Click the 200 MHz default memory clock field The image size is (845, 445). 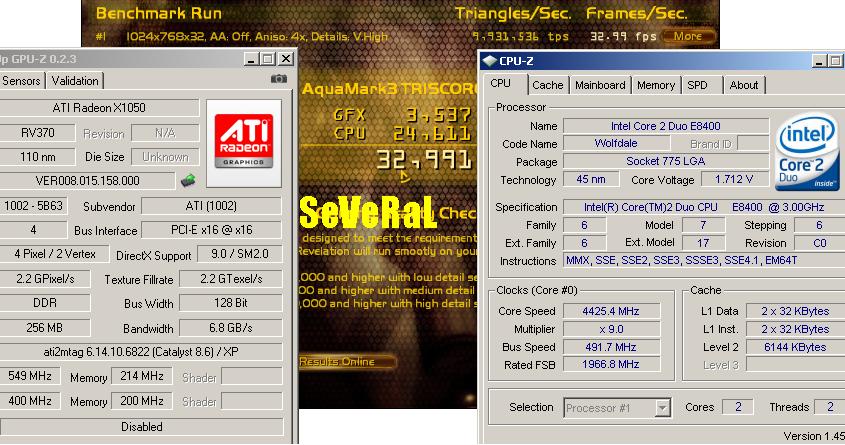coord(142,401)
